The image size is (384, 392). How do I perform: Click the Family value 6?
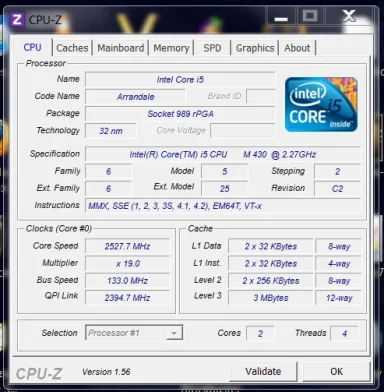coord(108,171)
